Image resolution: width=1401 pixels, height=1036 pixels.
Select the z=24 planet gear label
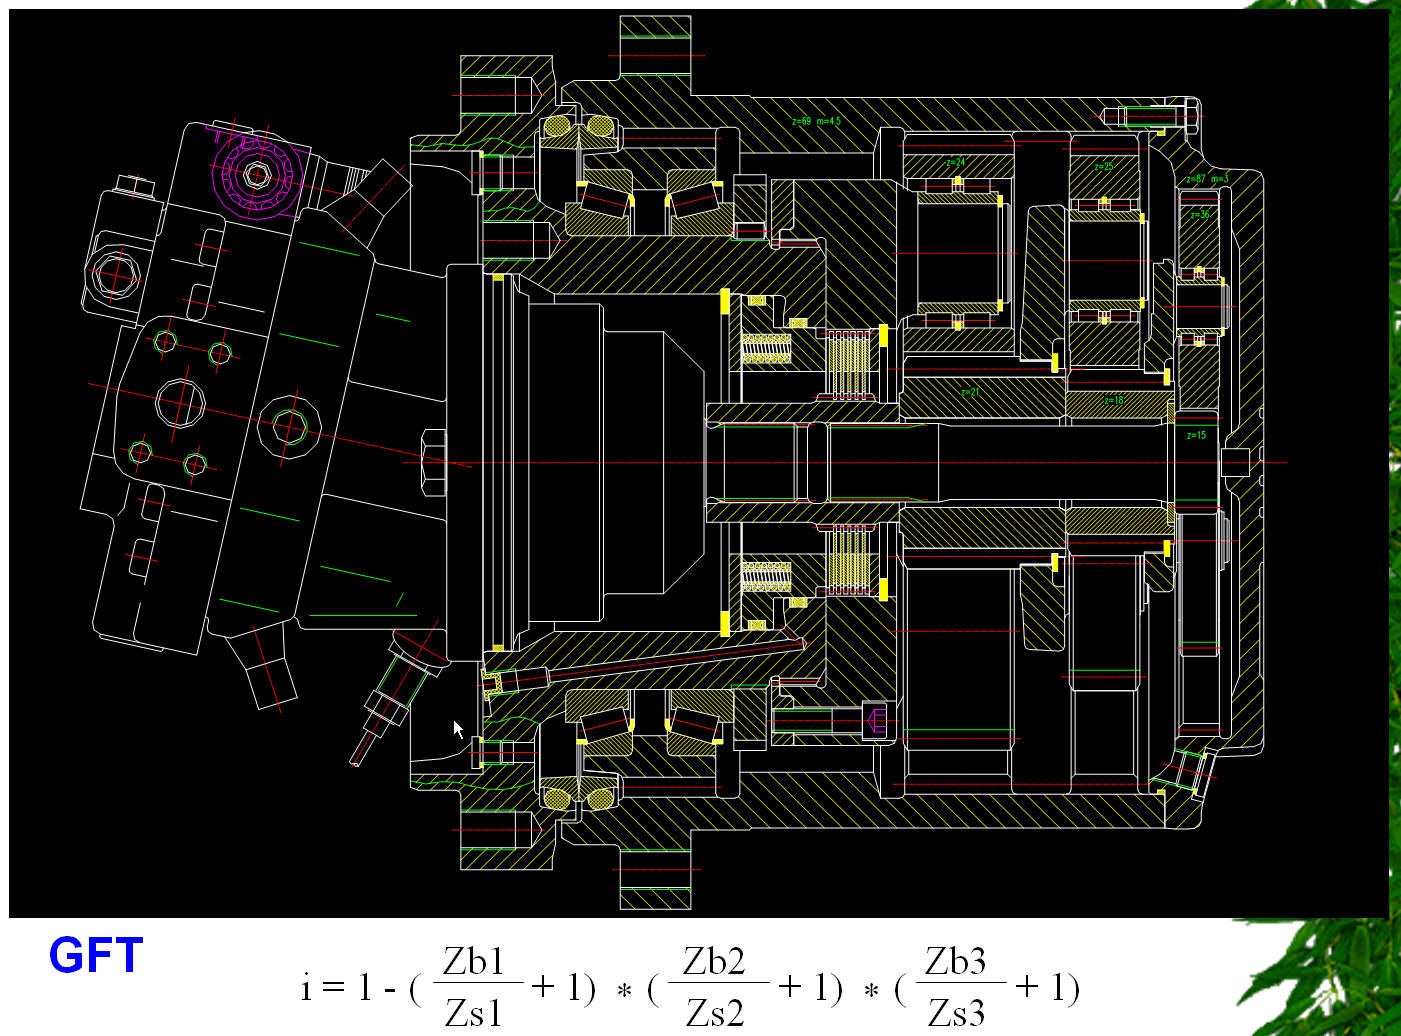pos(955,161)
